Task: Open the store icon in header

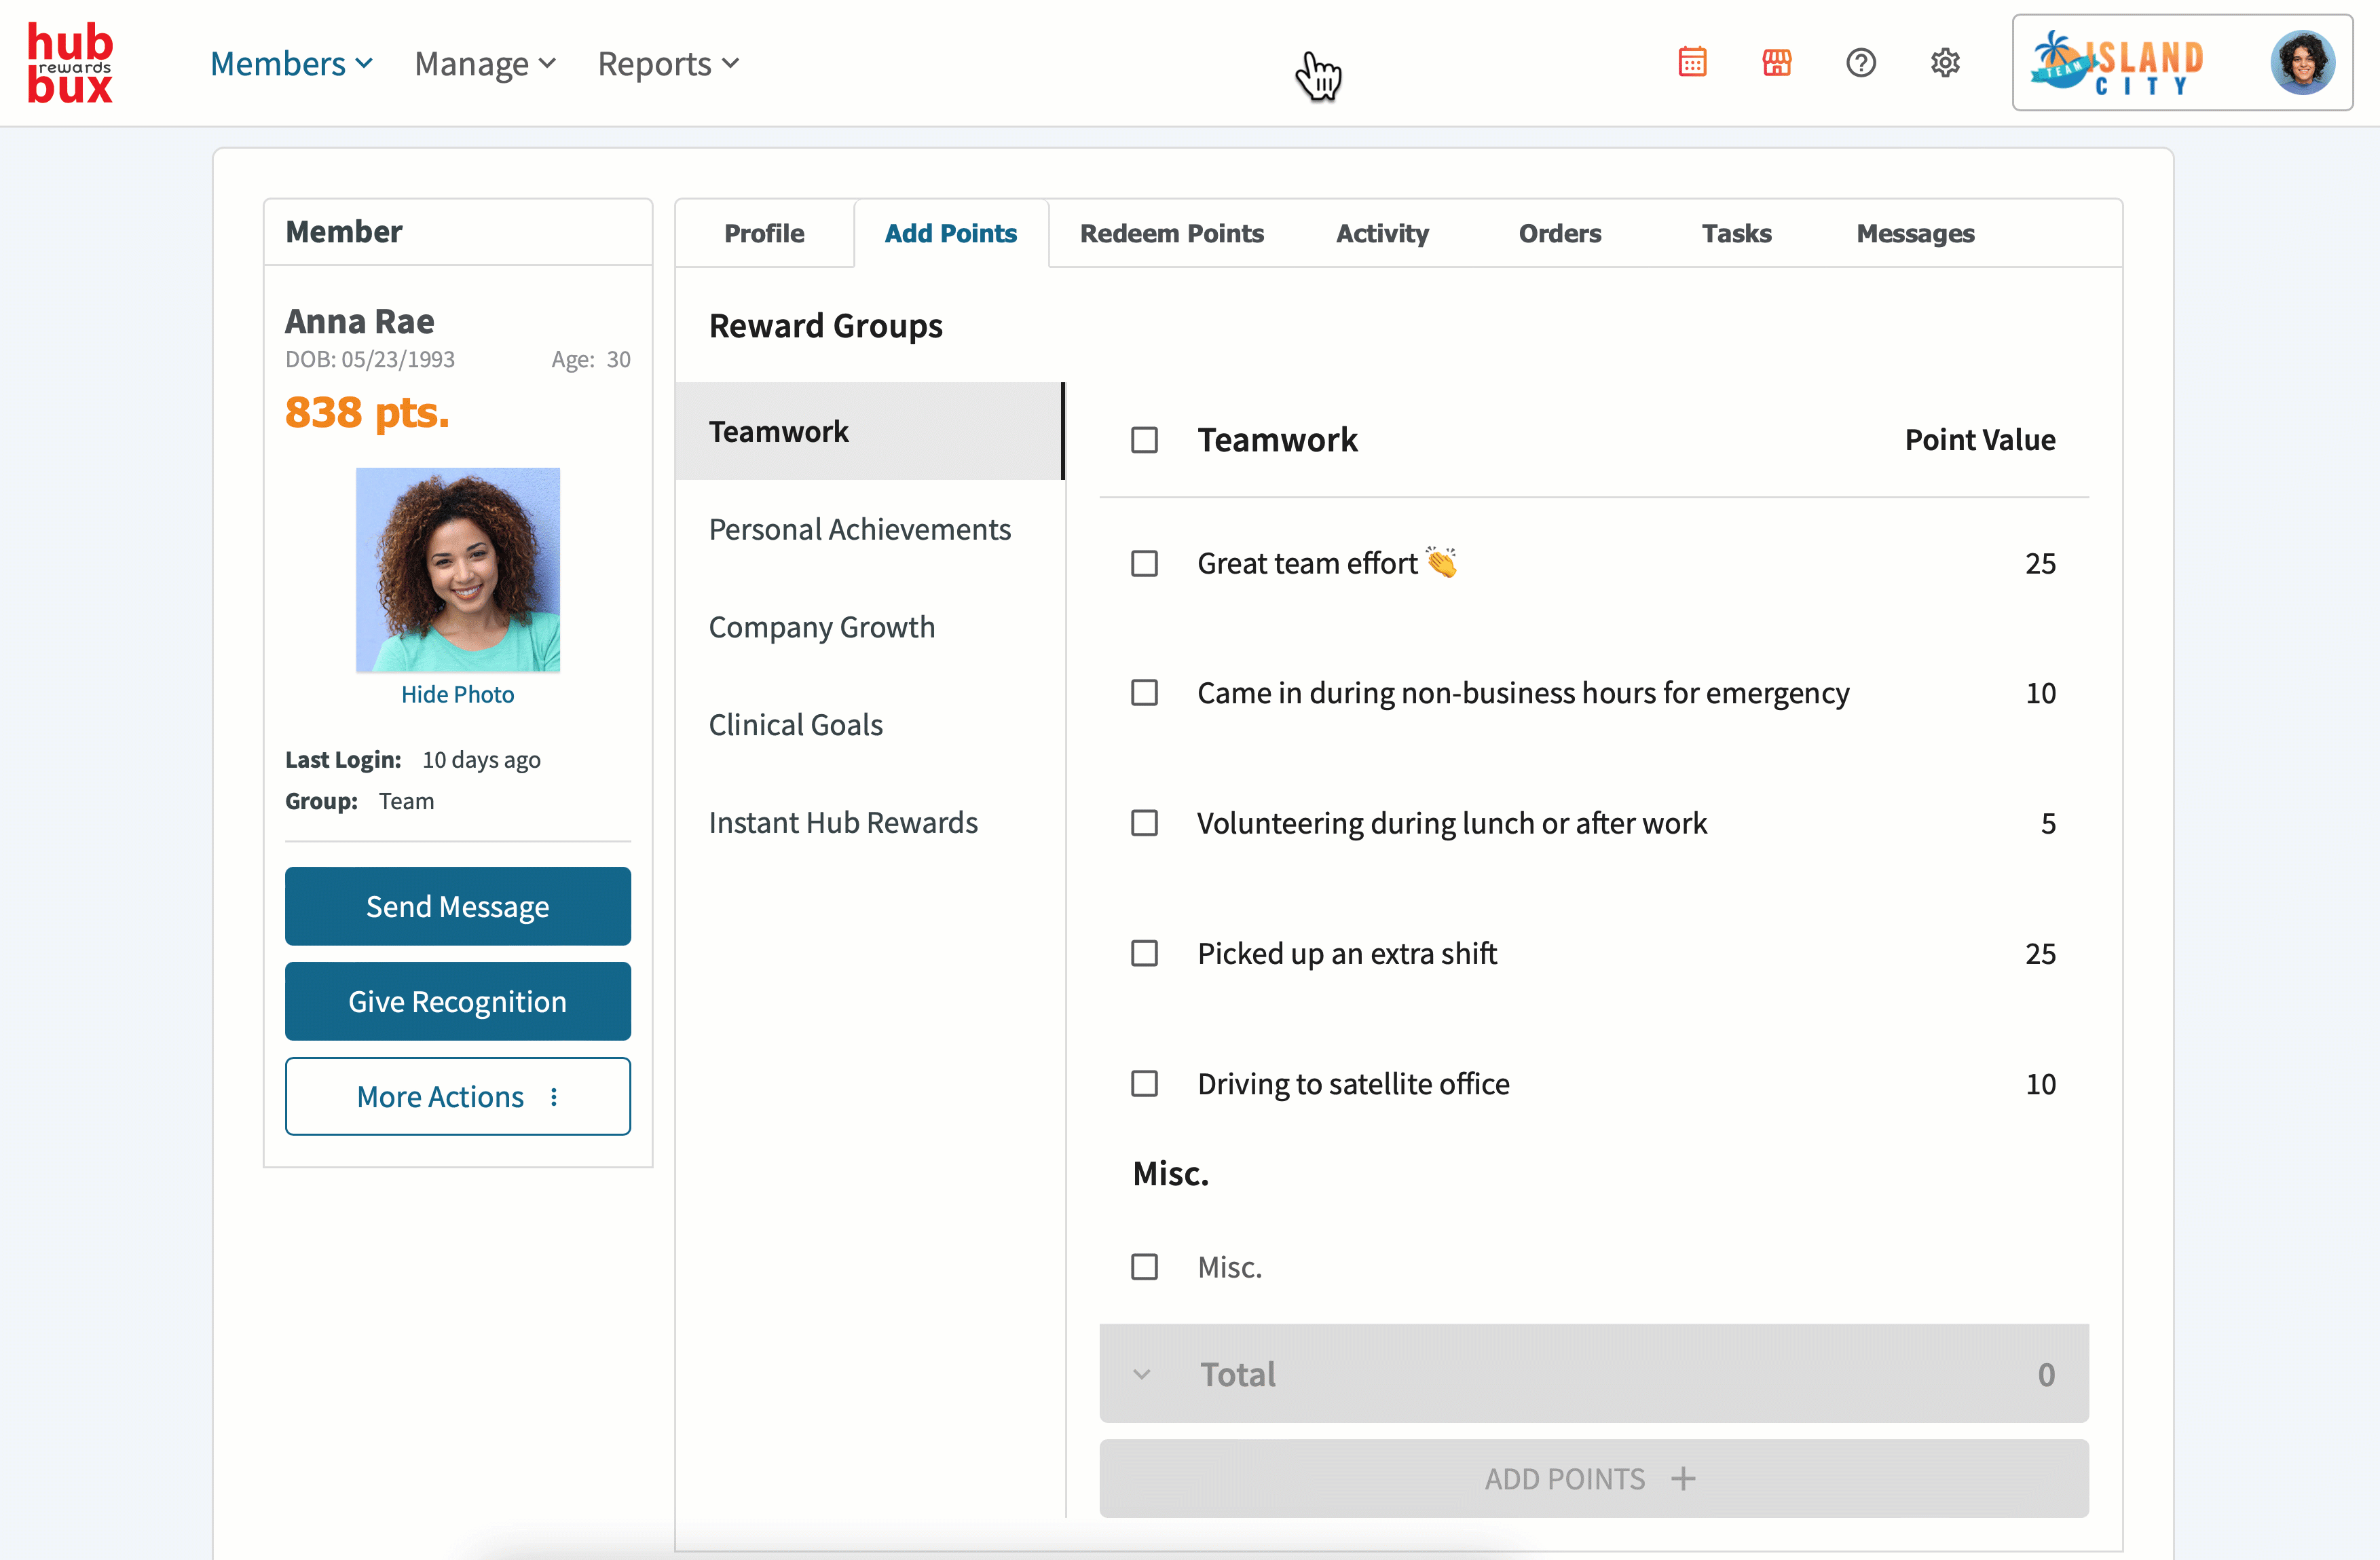Action: pos(1776,63)
